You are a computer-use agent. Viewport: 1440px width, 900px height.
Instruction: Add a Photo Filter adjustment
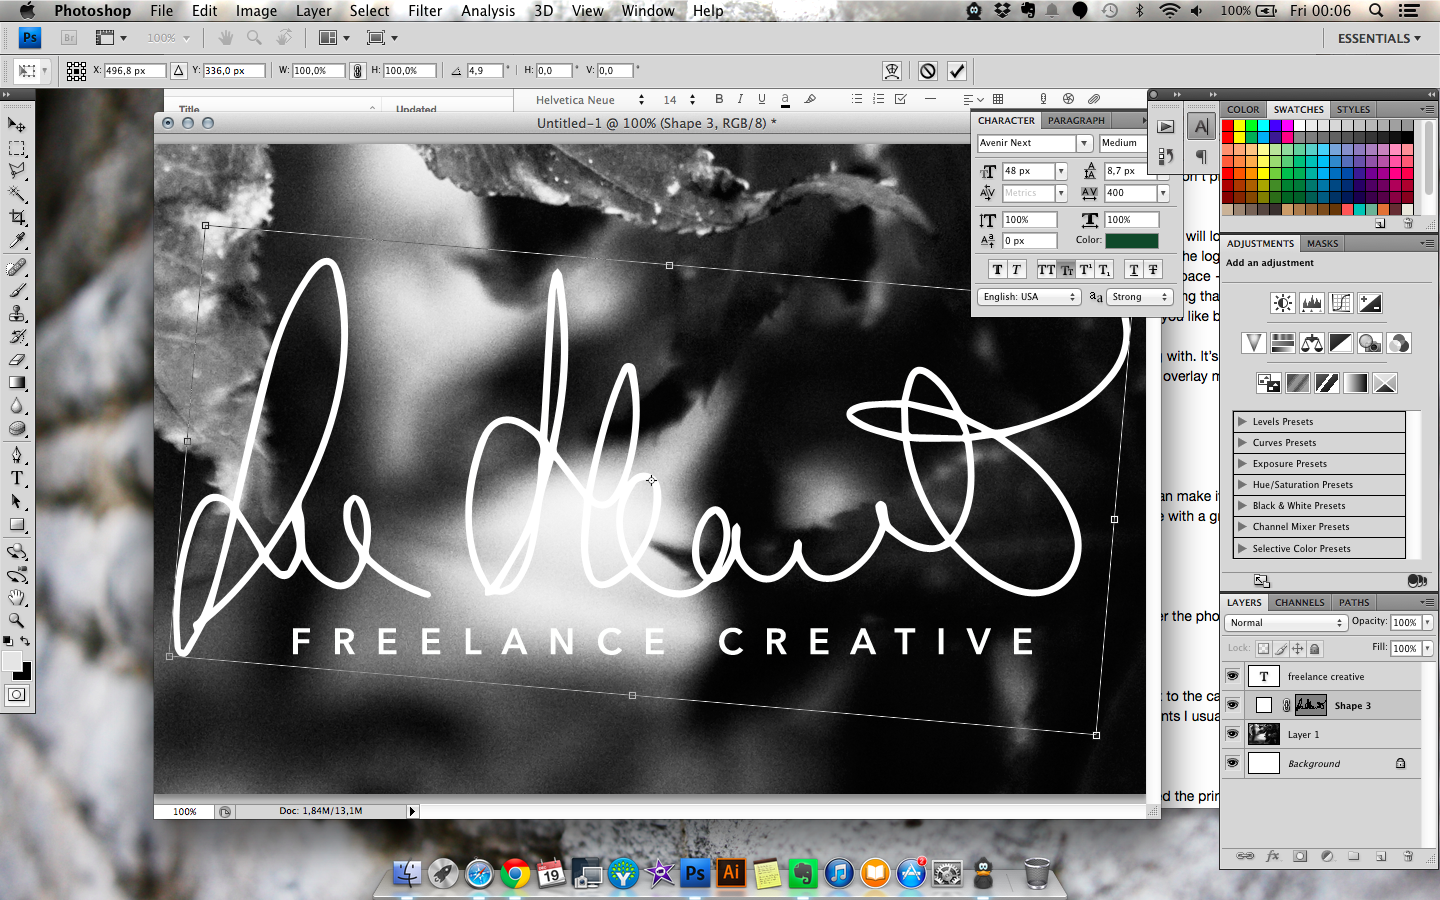coord(1370,343)
